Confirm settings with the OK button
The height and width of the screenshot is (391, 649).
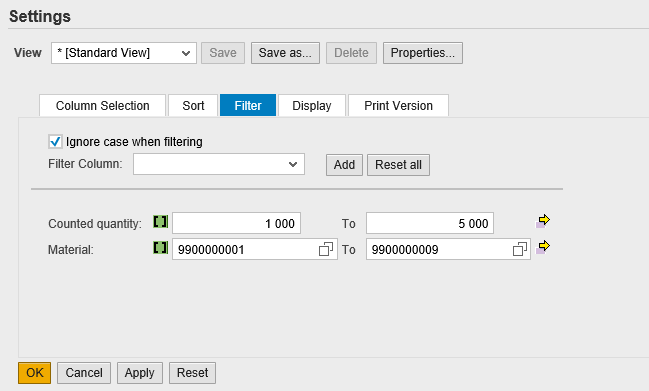click(34, 373)
